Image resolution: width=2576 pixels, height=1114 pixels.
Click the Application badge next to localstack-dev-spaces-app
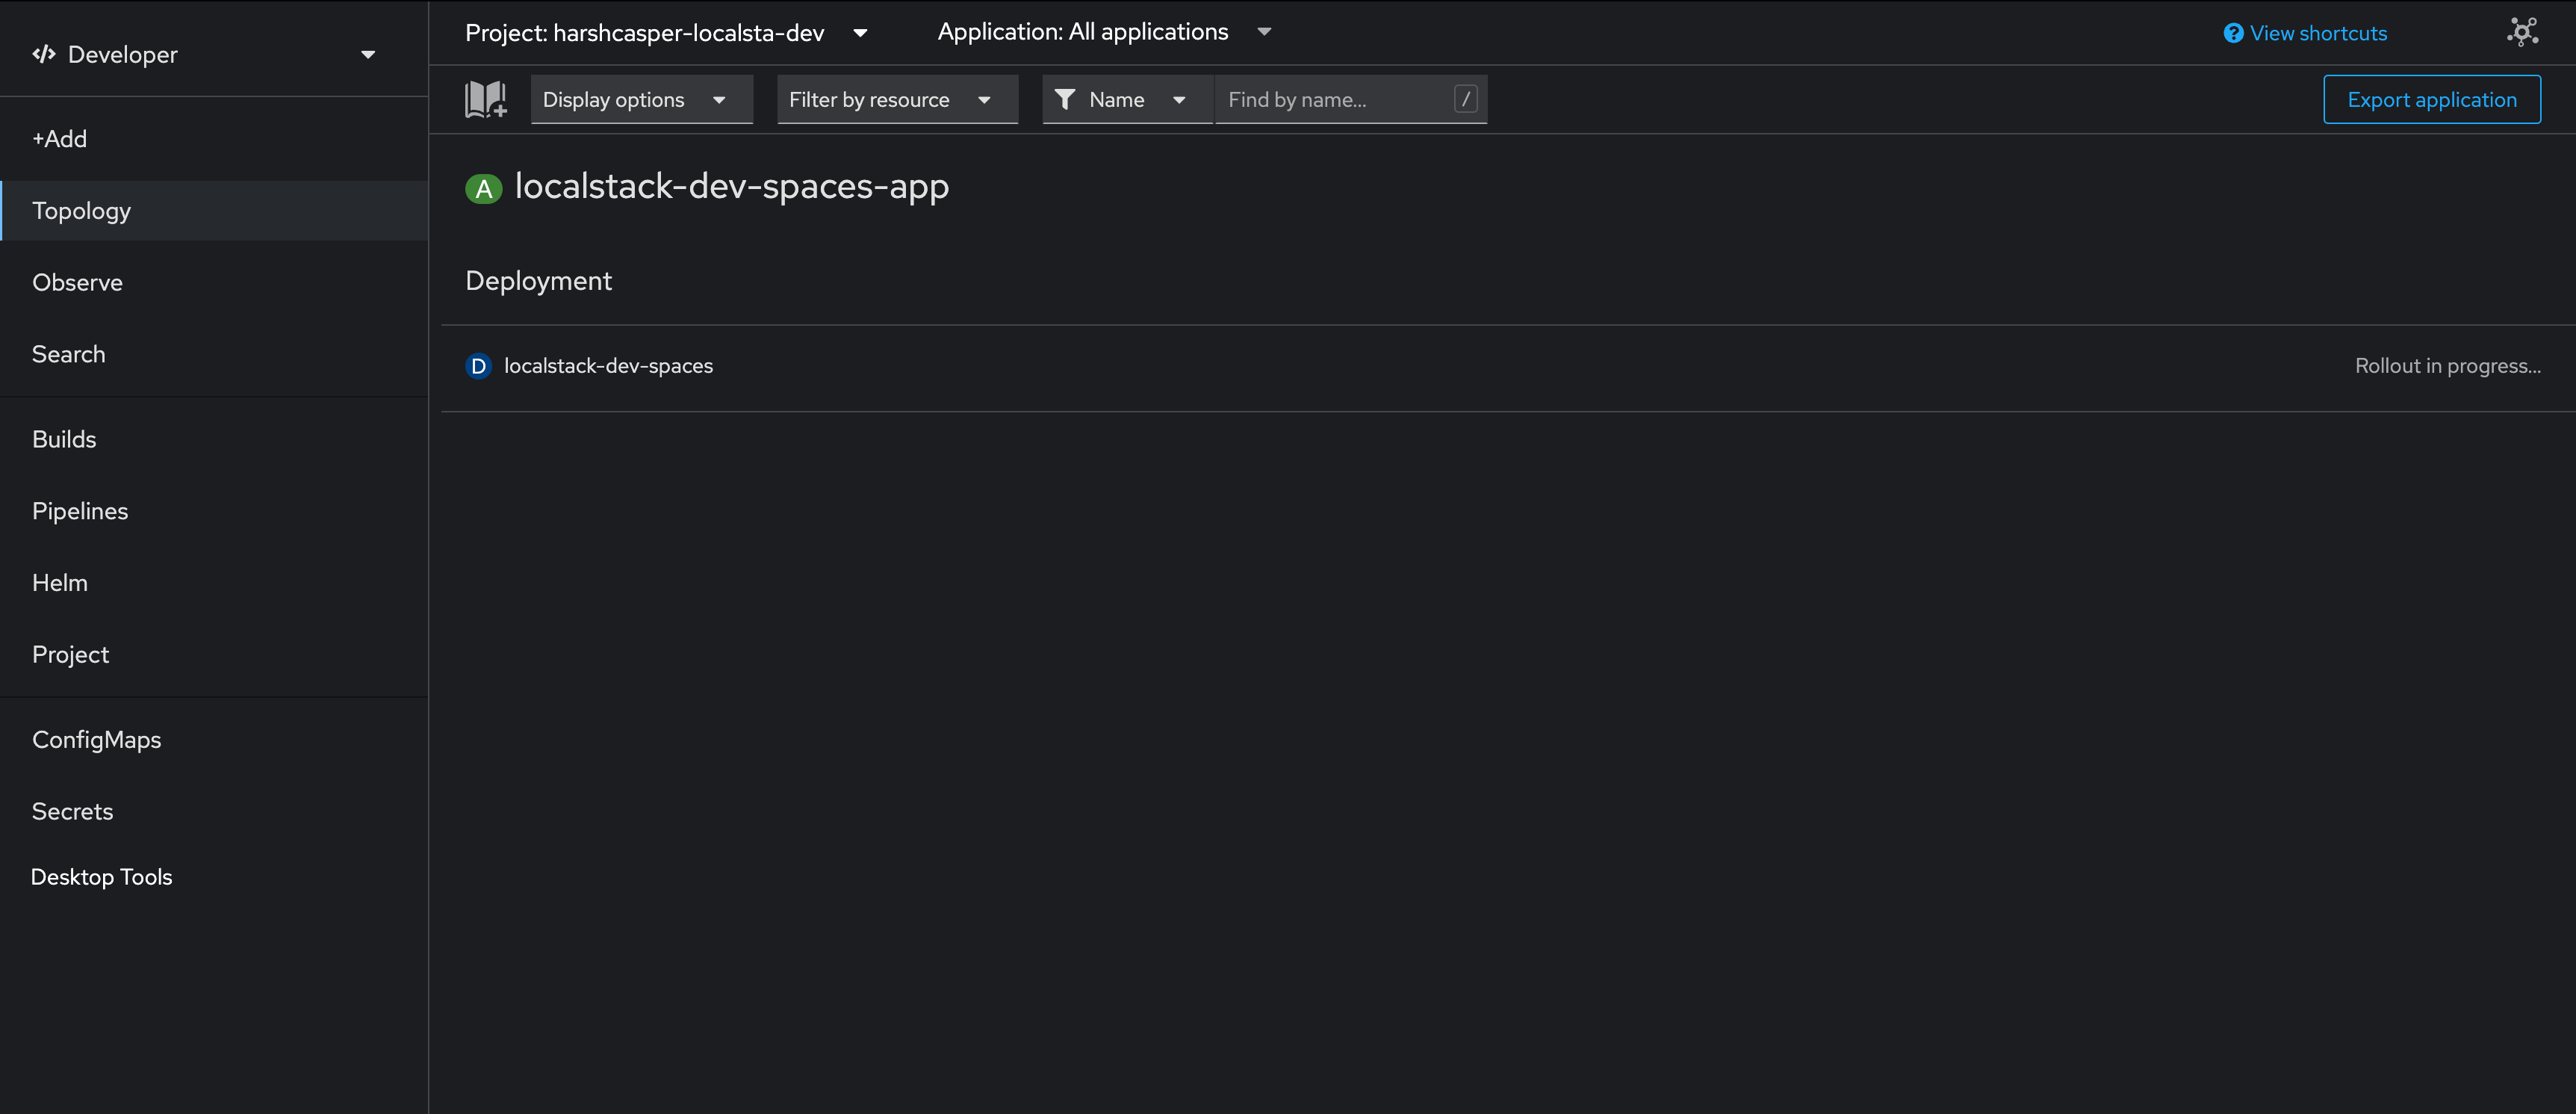click(483, 188)
